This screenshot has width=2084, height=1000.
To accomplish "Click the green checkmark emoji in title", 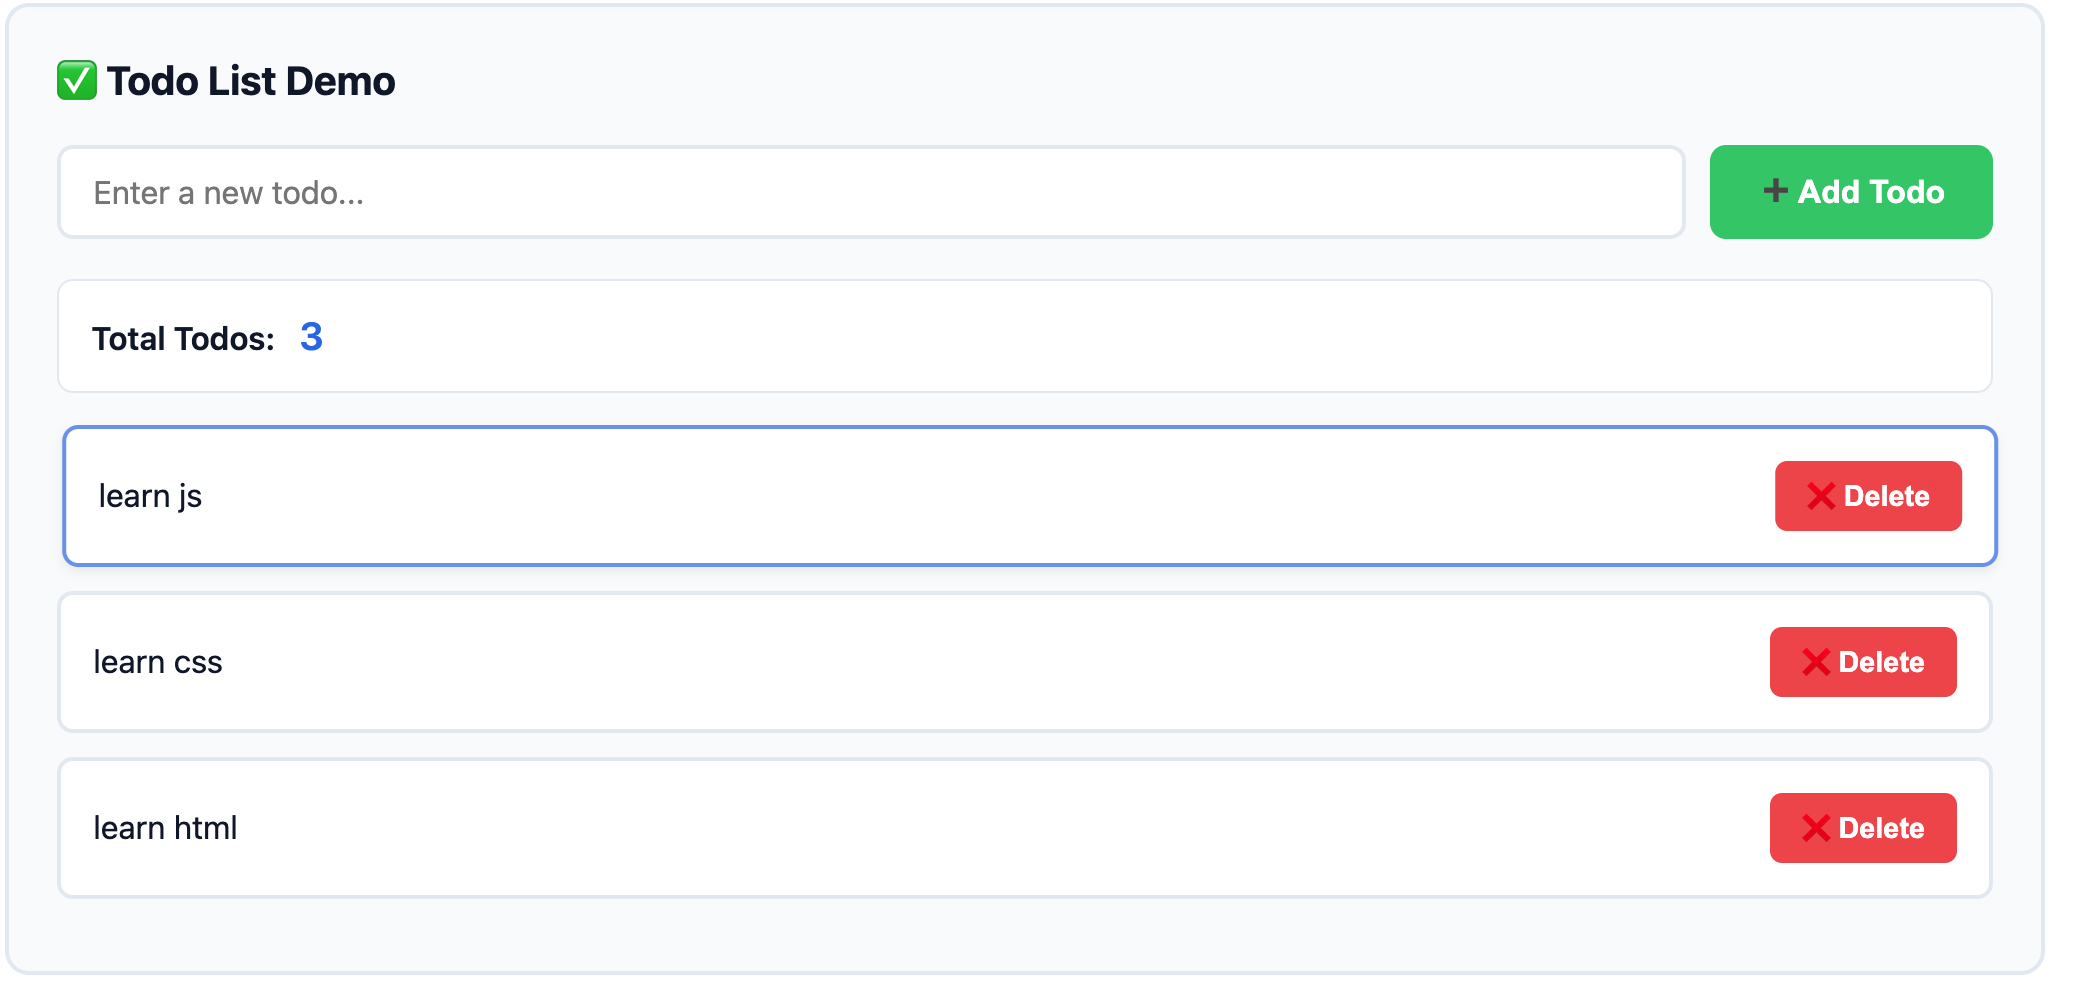I will 77,81.
